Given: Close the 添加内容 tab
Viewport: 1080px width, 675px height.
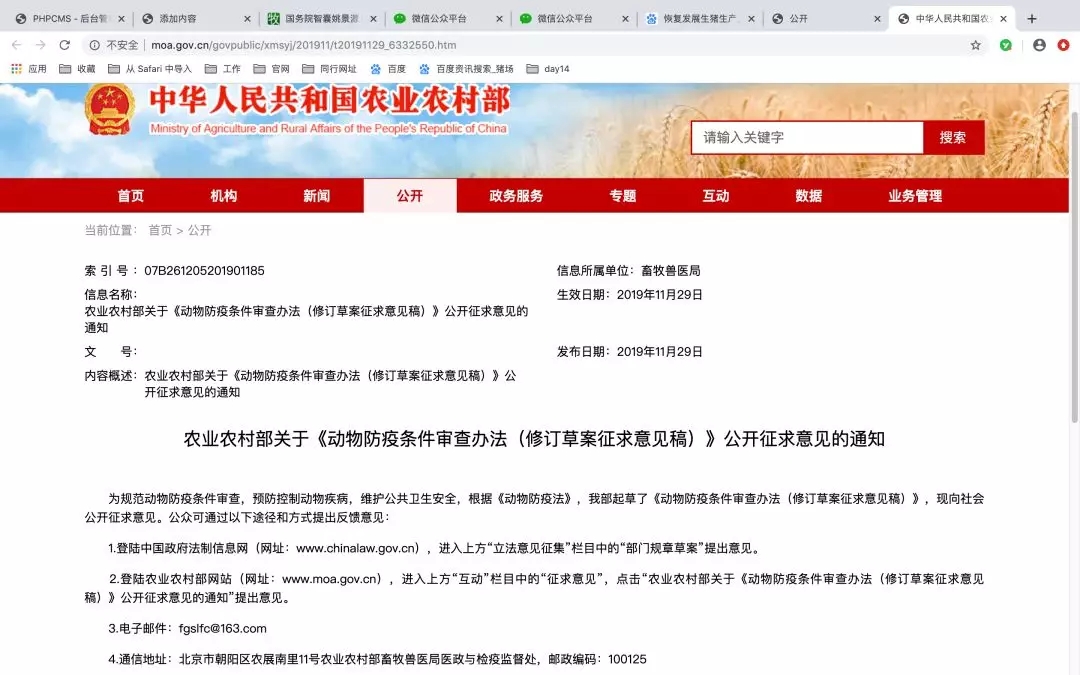Looking at the screenshot, I should tap(247, 19).
